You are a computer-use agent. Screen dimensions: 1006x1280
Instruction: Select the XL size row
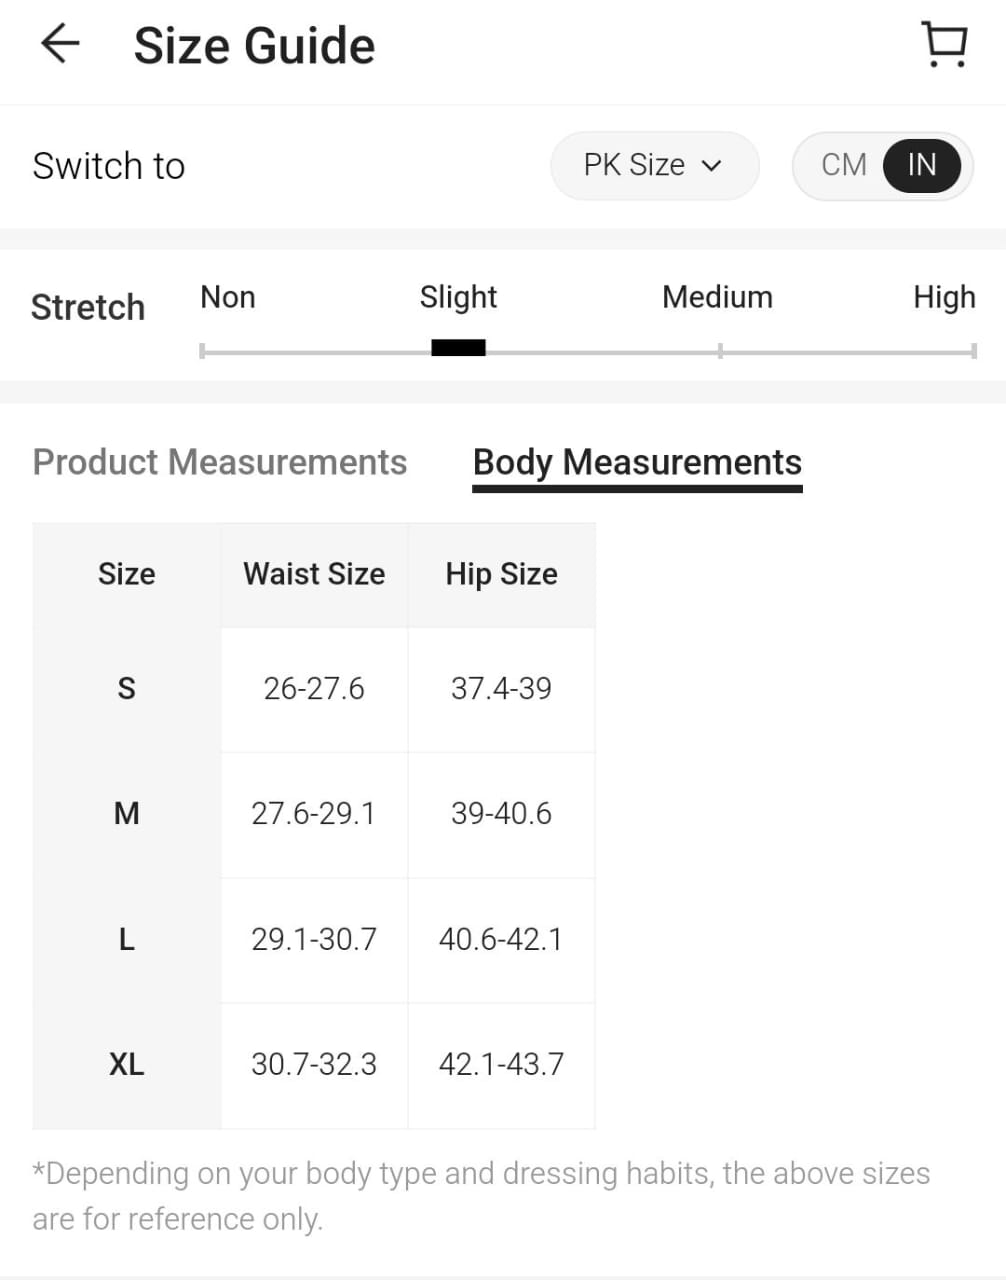tap(127, 1064)
